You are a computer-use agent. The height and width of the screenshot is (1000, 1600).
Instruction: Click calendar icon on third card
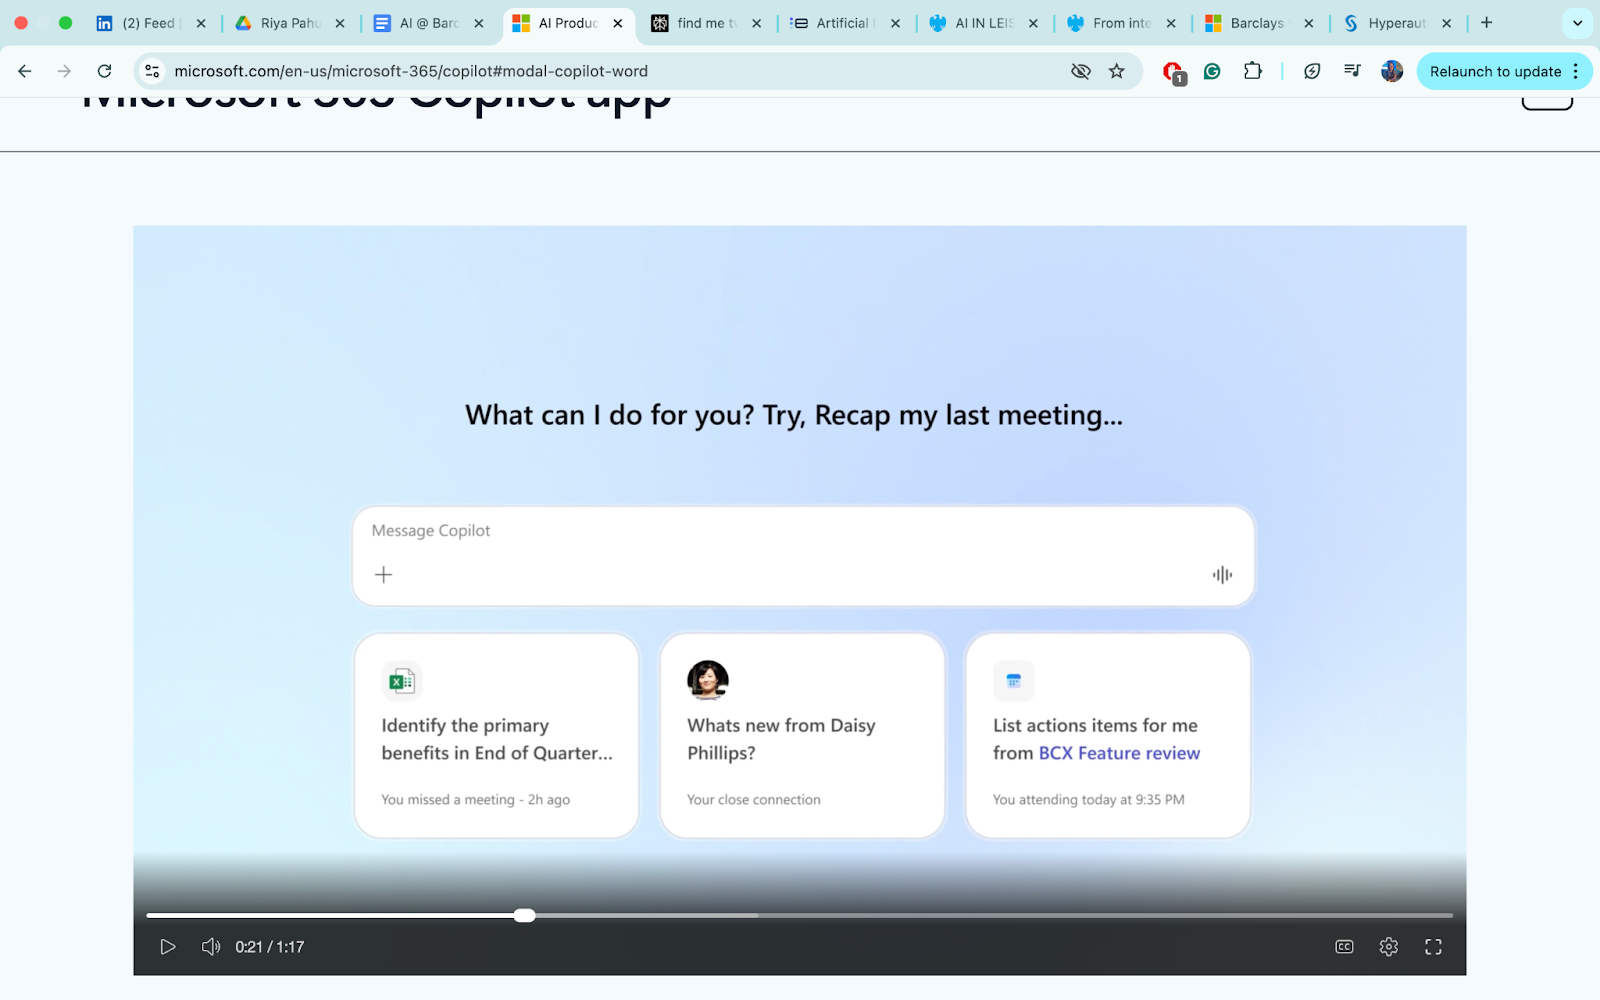[x=1013, y=681]
